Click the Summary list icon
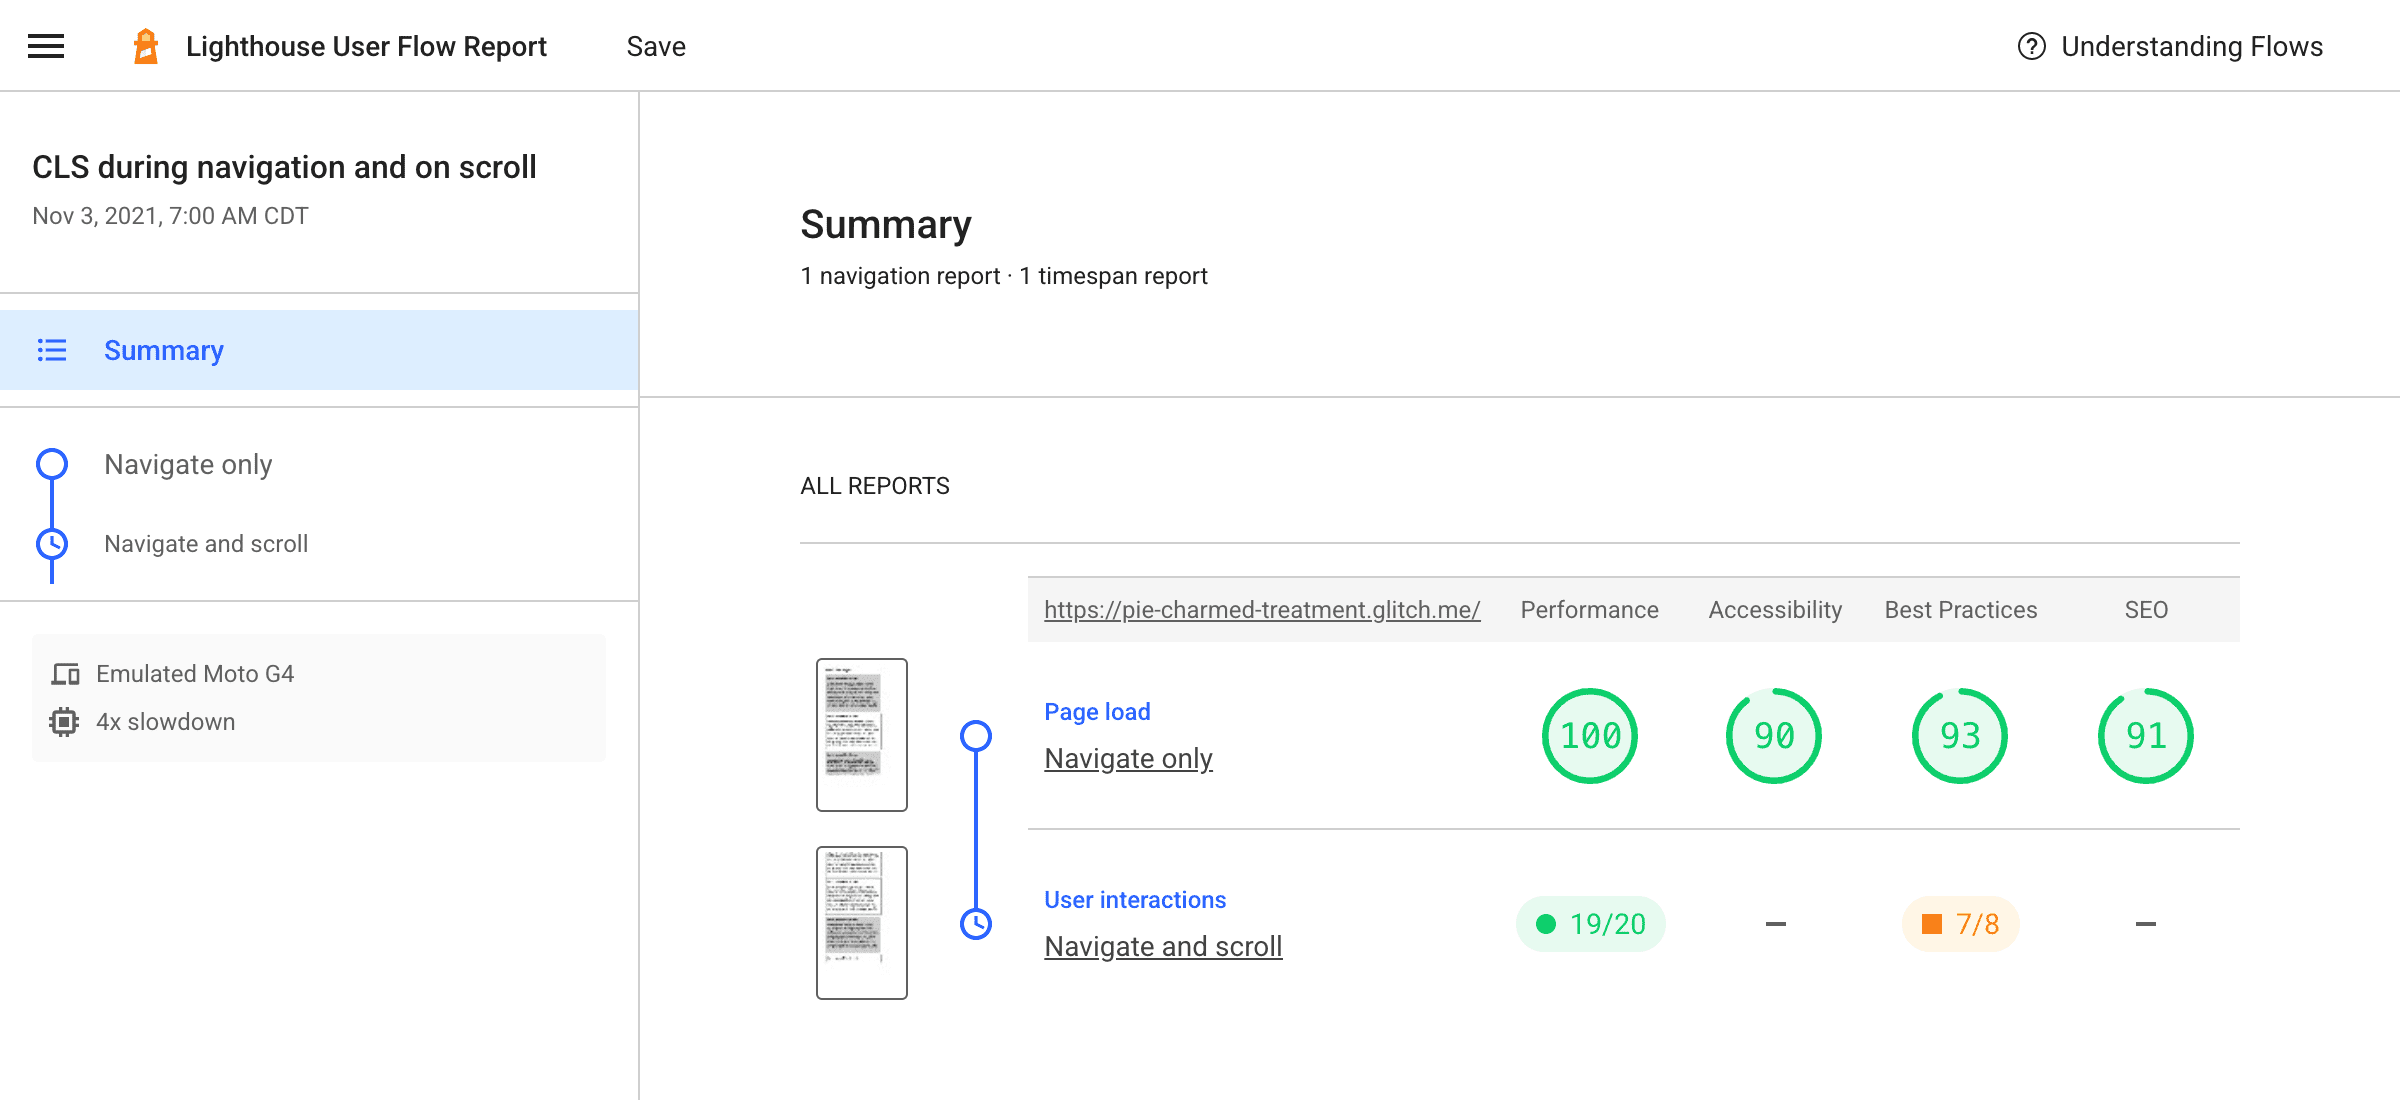The width and height of the screenshot is (2400, 1100). (52, 350)
